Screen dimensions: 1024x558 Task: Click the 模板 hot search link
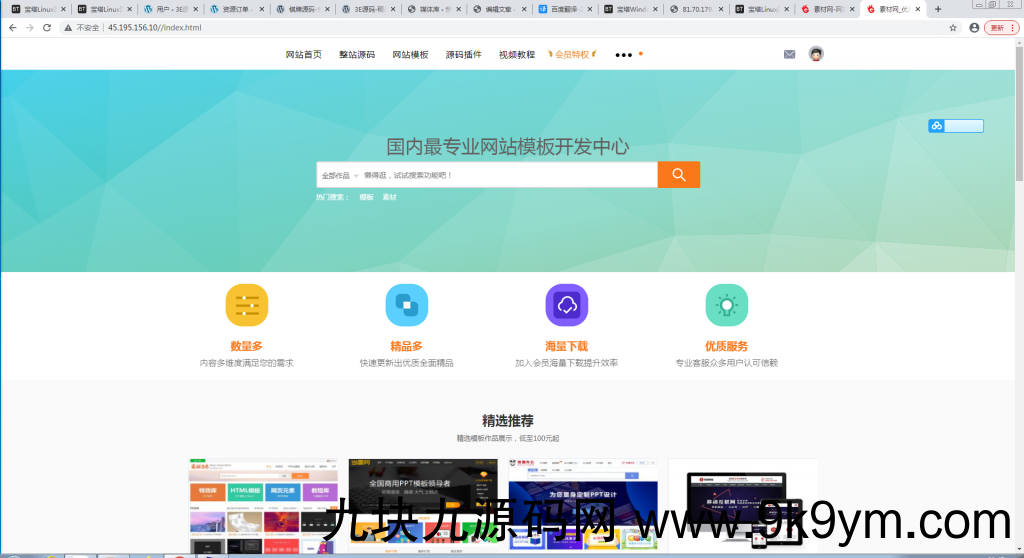[366, 197]
